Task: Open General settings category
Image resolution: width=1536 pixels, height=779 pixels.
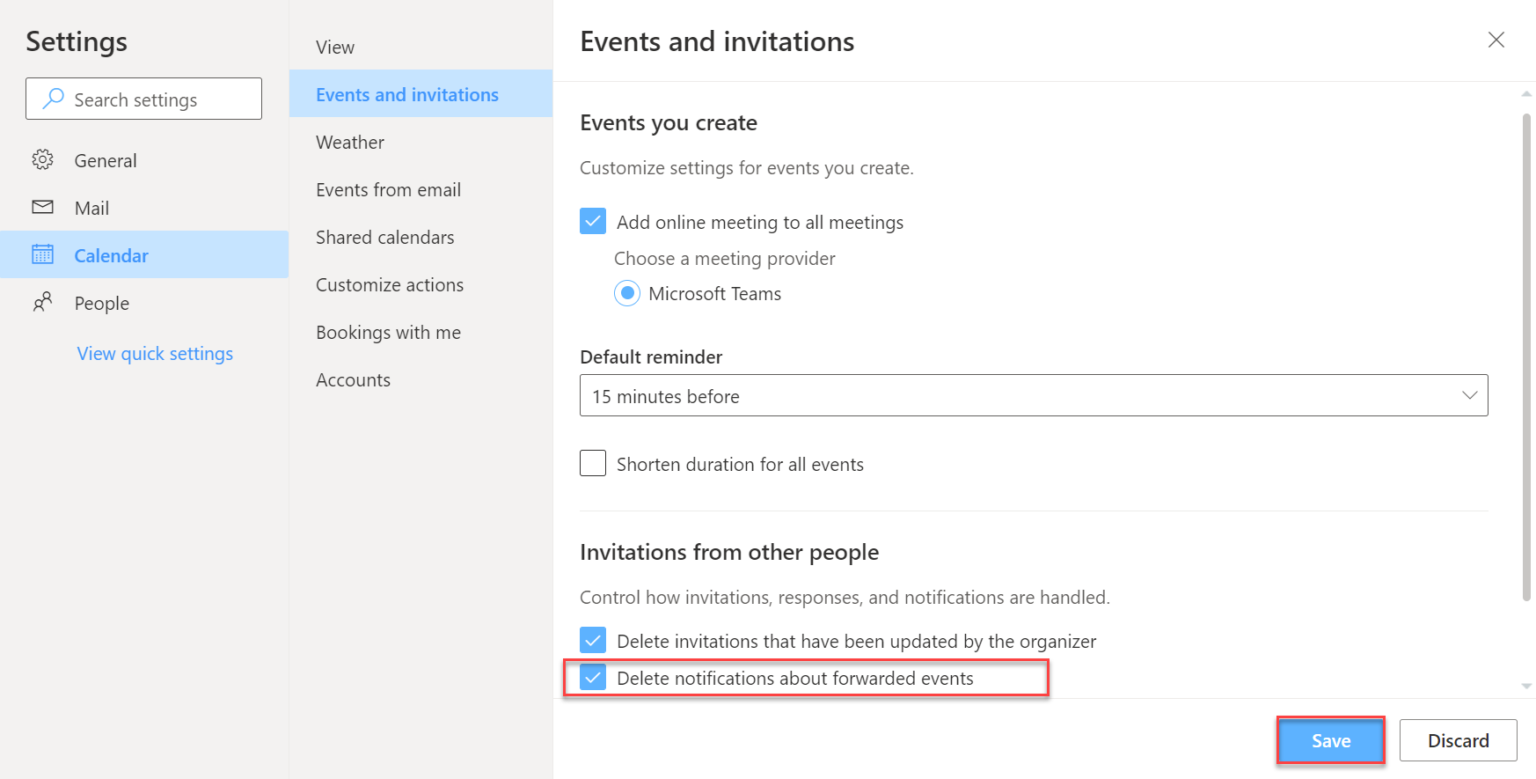Action: [x=144, y=160]
